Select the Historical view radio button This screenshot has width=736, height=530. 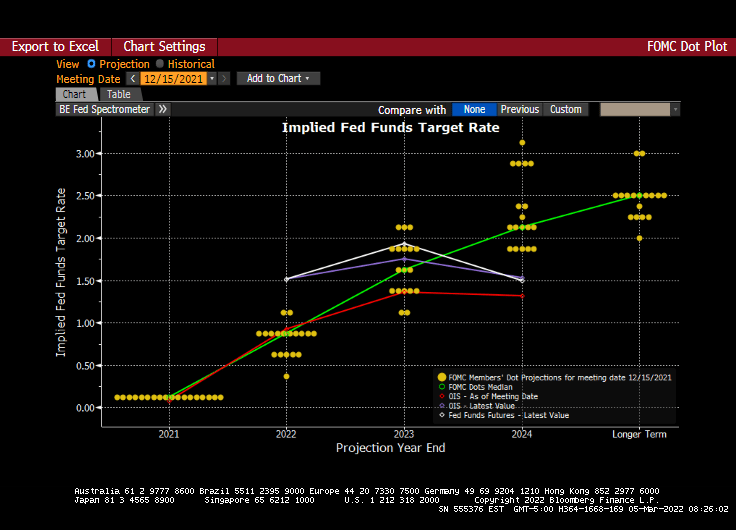160,64
